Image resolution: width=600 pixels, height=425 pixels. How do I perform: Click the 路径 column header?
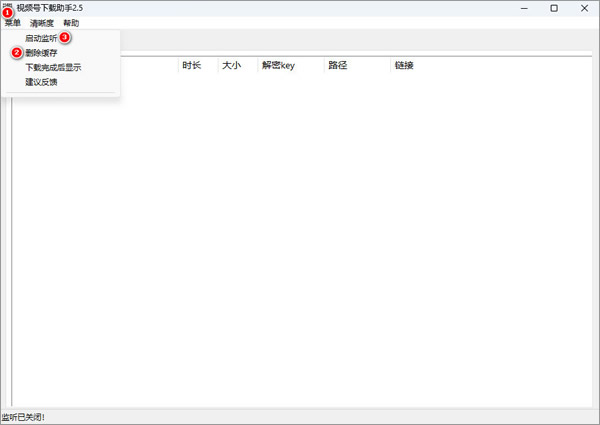[357, 65]
